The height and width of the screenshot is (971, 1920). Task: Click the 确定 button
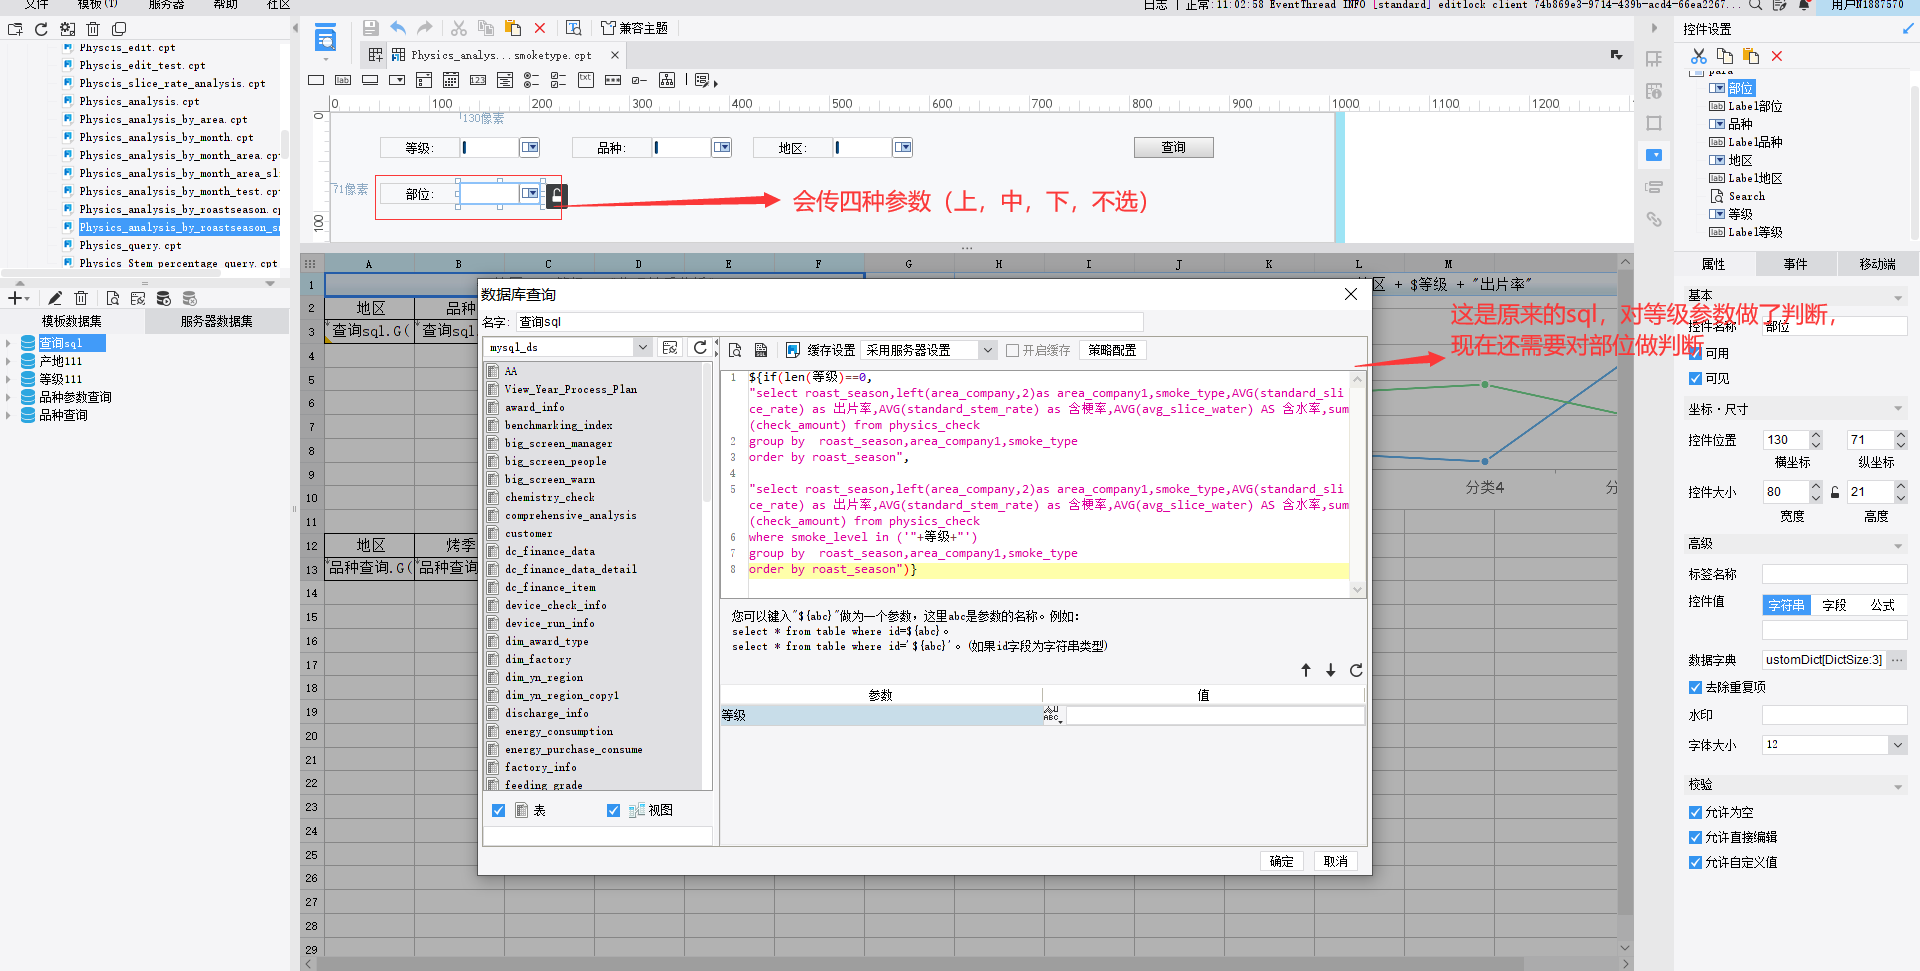click(x=1281, y=861)
